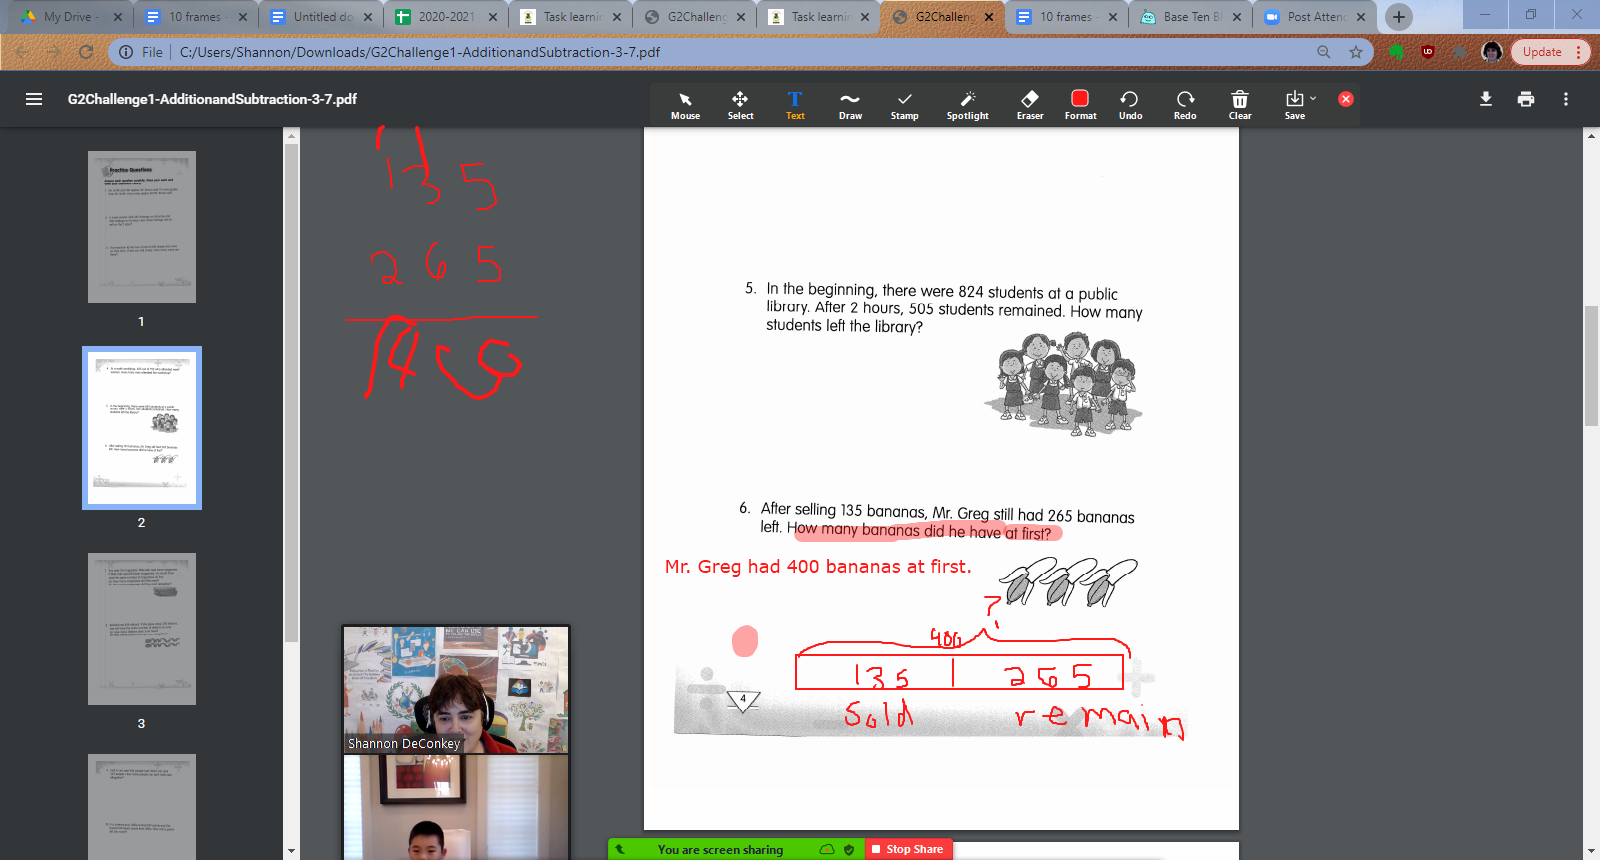Image resolution: width=1600 pixels, height=860 pixels.
Task: Clear annotations with the trash icon
Action: (1240, 104)
